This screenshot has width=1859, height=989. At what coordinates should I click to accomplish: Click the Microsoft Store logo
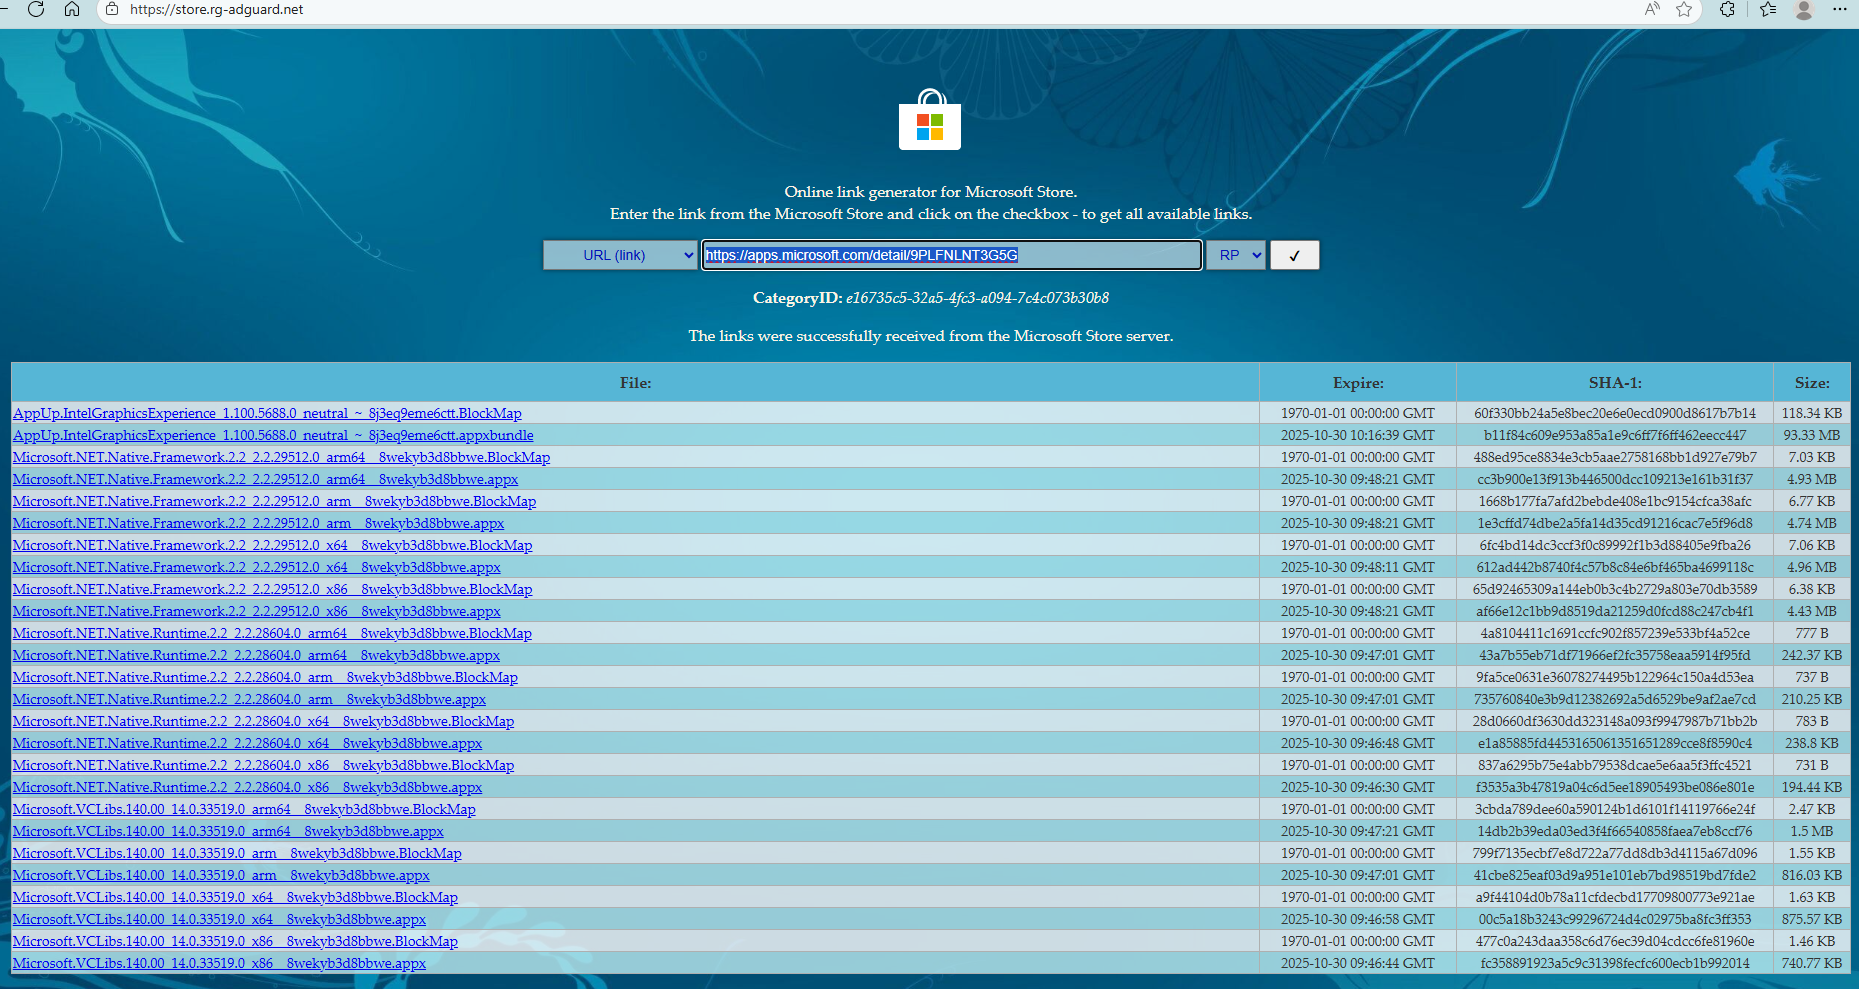930,119
